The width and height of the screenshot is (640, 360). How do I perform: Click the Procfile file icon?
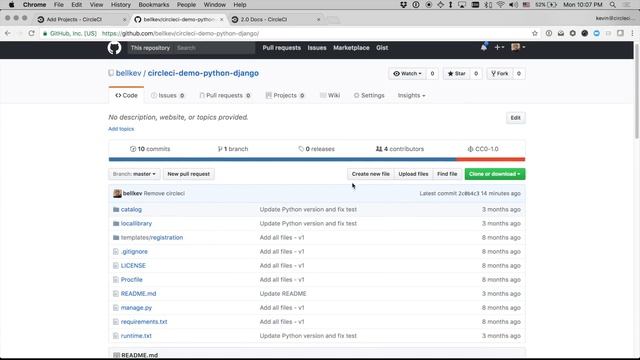coord(116,280)
